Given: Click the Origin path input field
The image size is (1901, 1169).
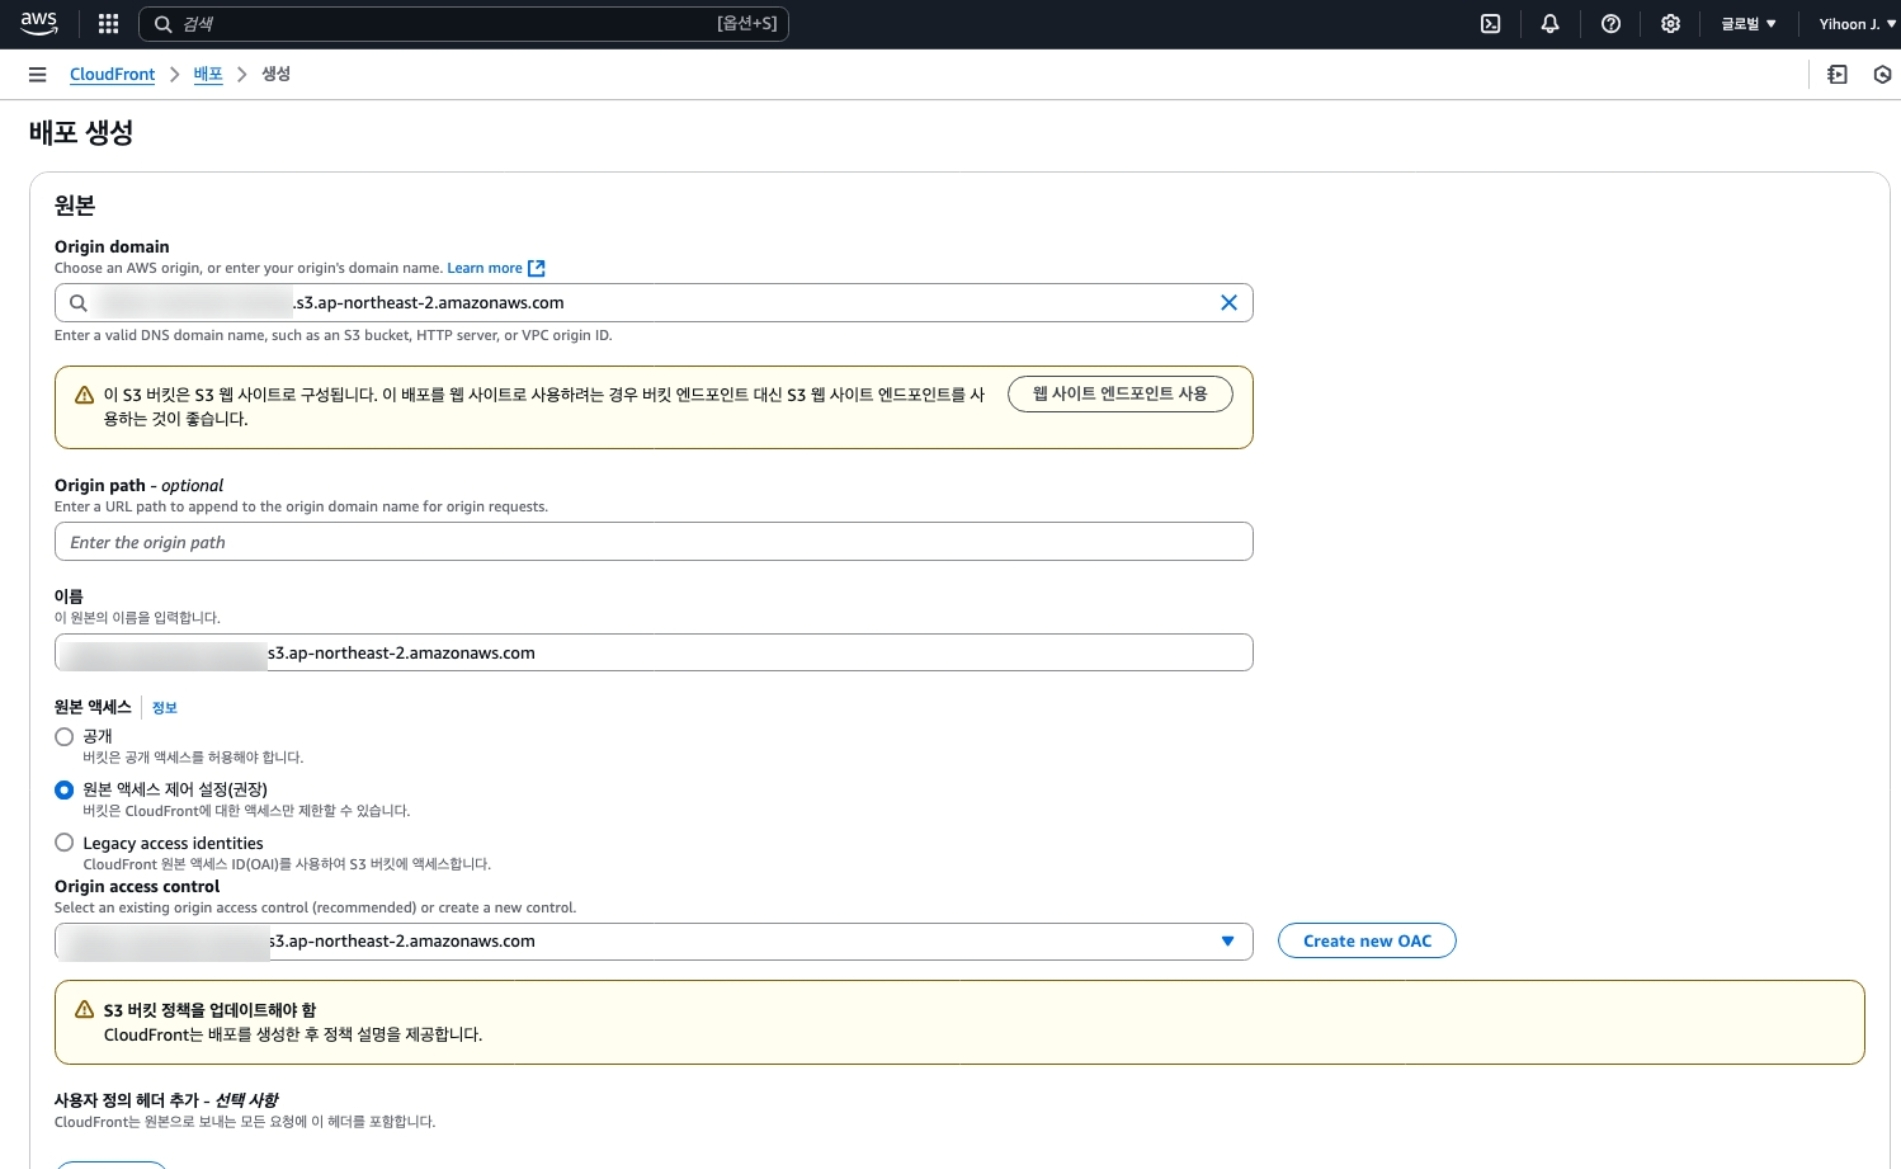Looking at the screenshot, I should click(x=654, y=542).
